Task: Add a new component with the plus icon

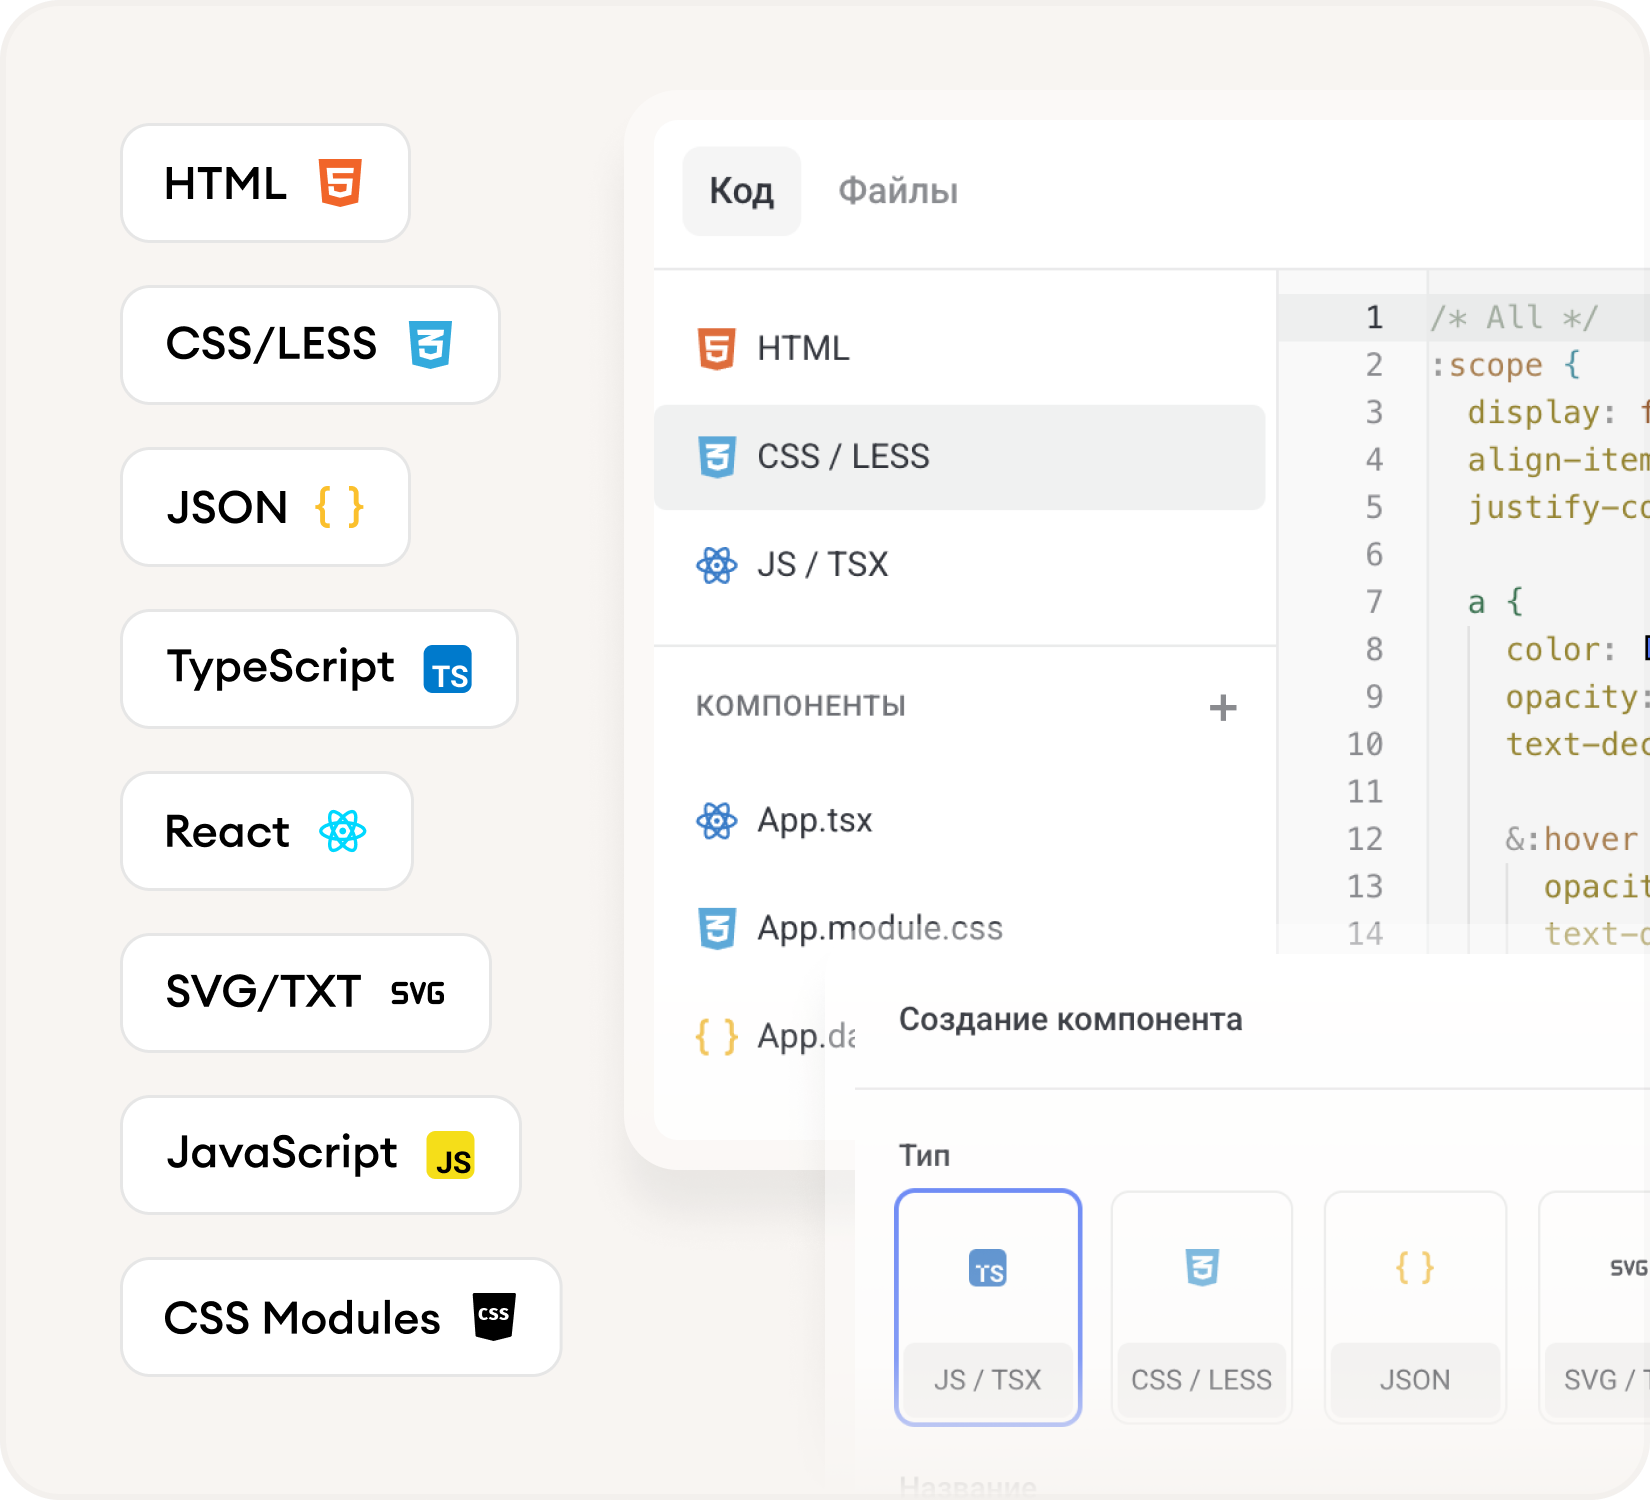Action: click(1223, 708)
